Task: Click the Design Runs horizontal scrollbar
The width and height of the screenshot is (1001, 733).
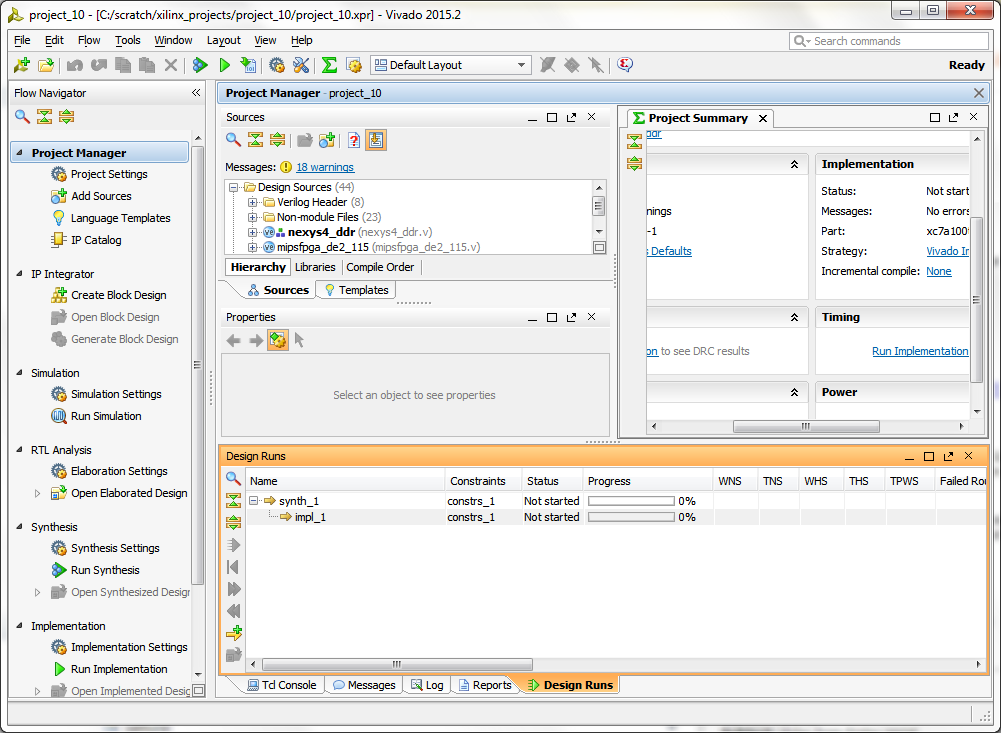Action: coord(397,664)
